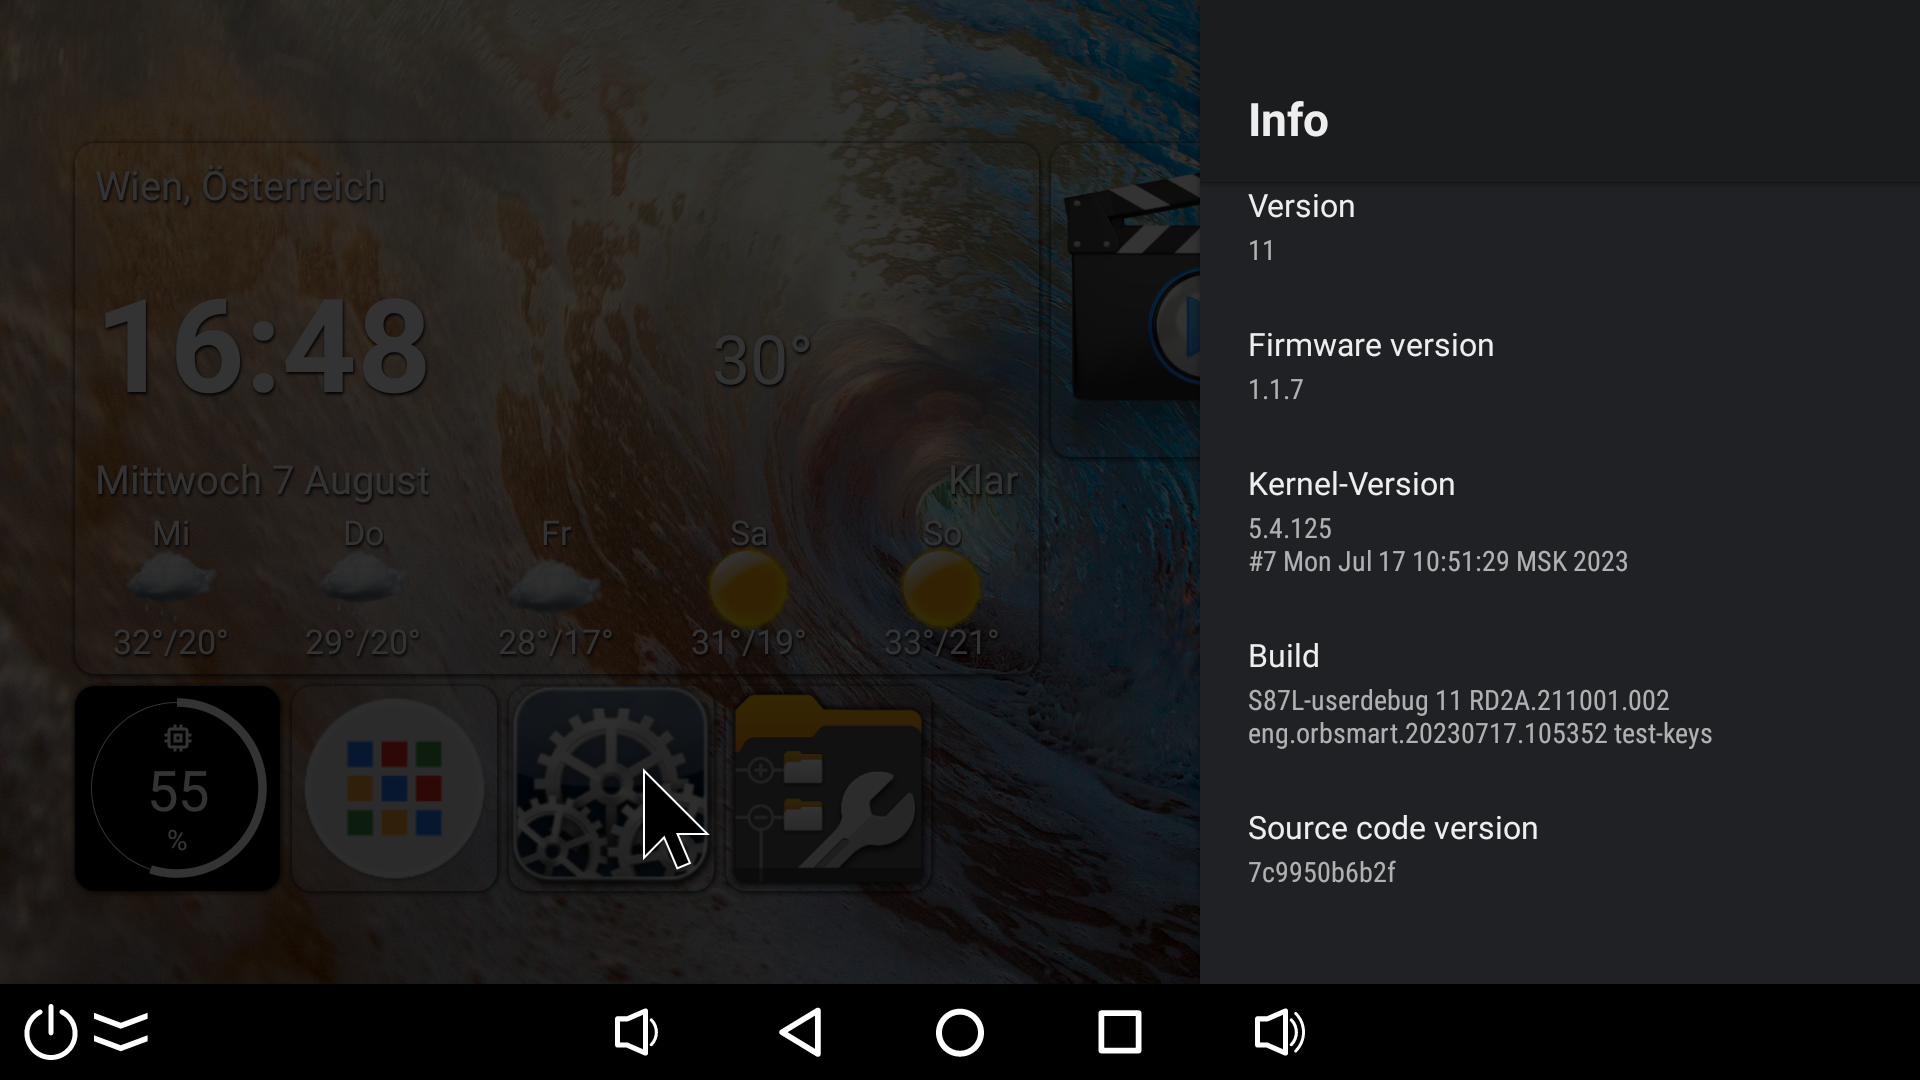
Task: Open the colorful app grid launcher
Action: tap(394, 788)
